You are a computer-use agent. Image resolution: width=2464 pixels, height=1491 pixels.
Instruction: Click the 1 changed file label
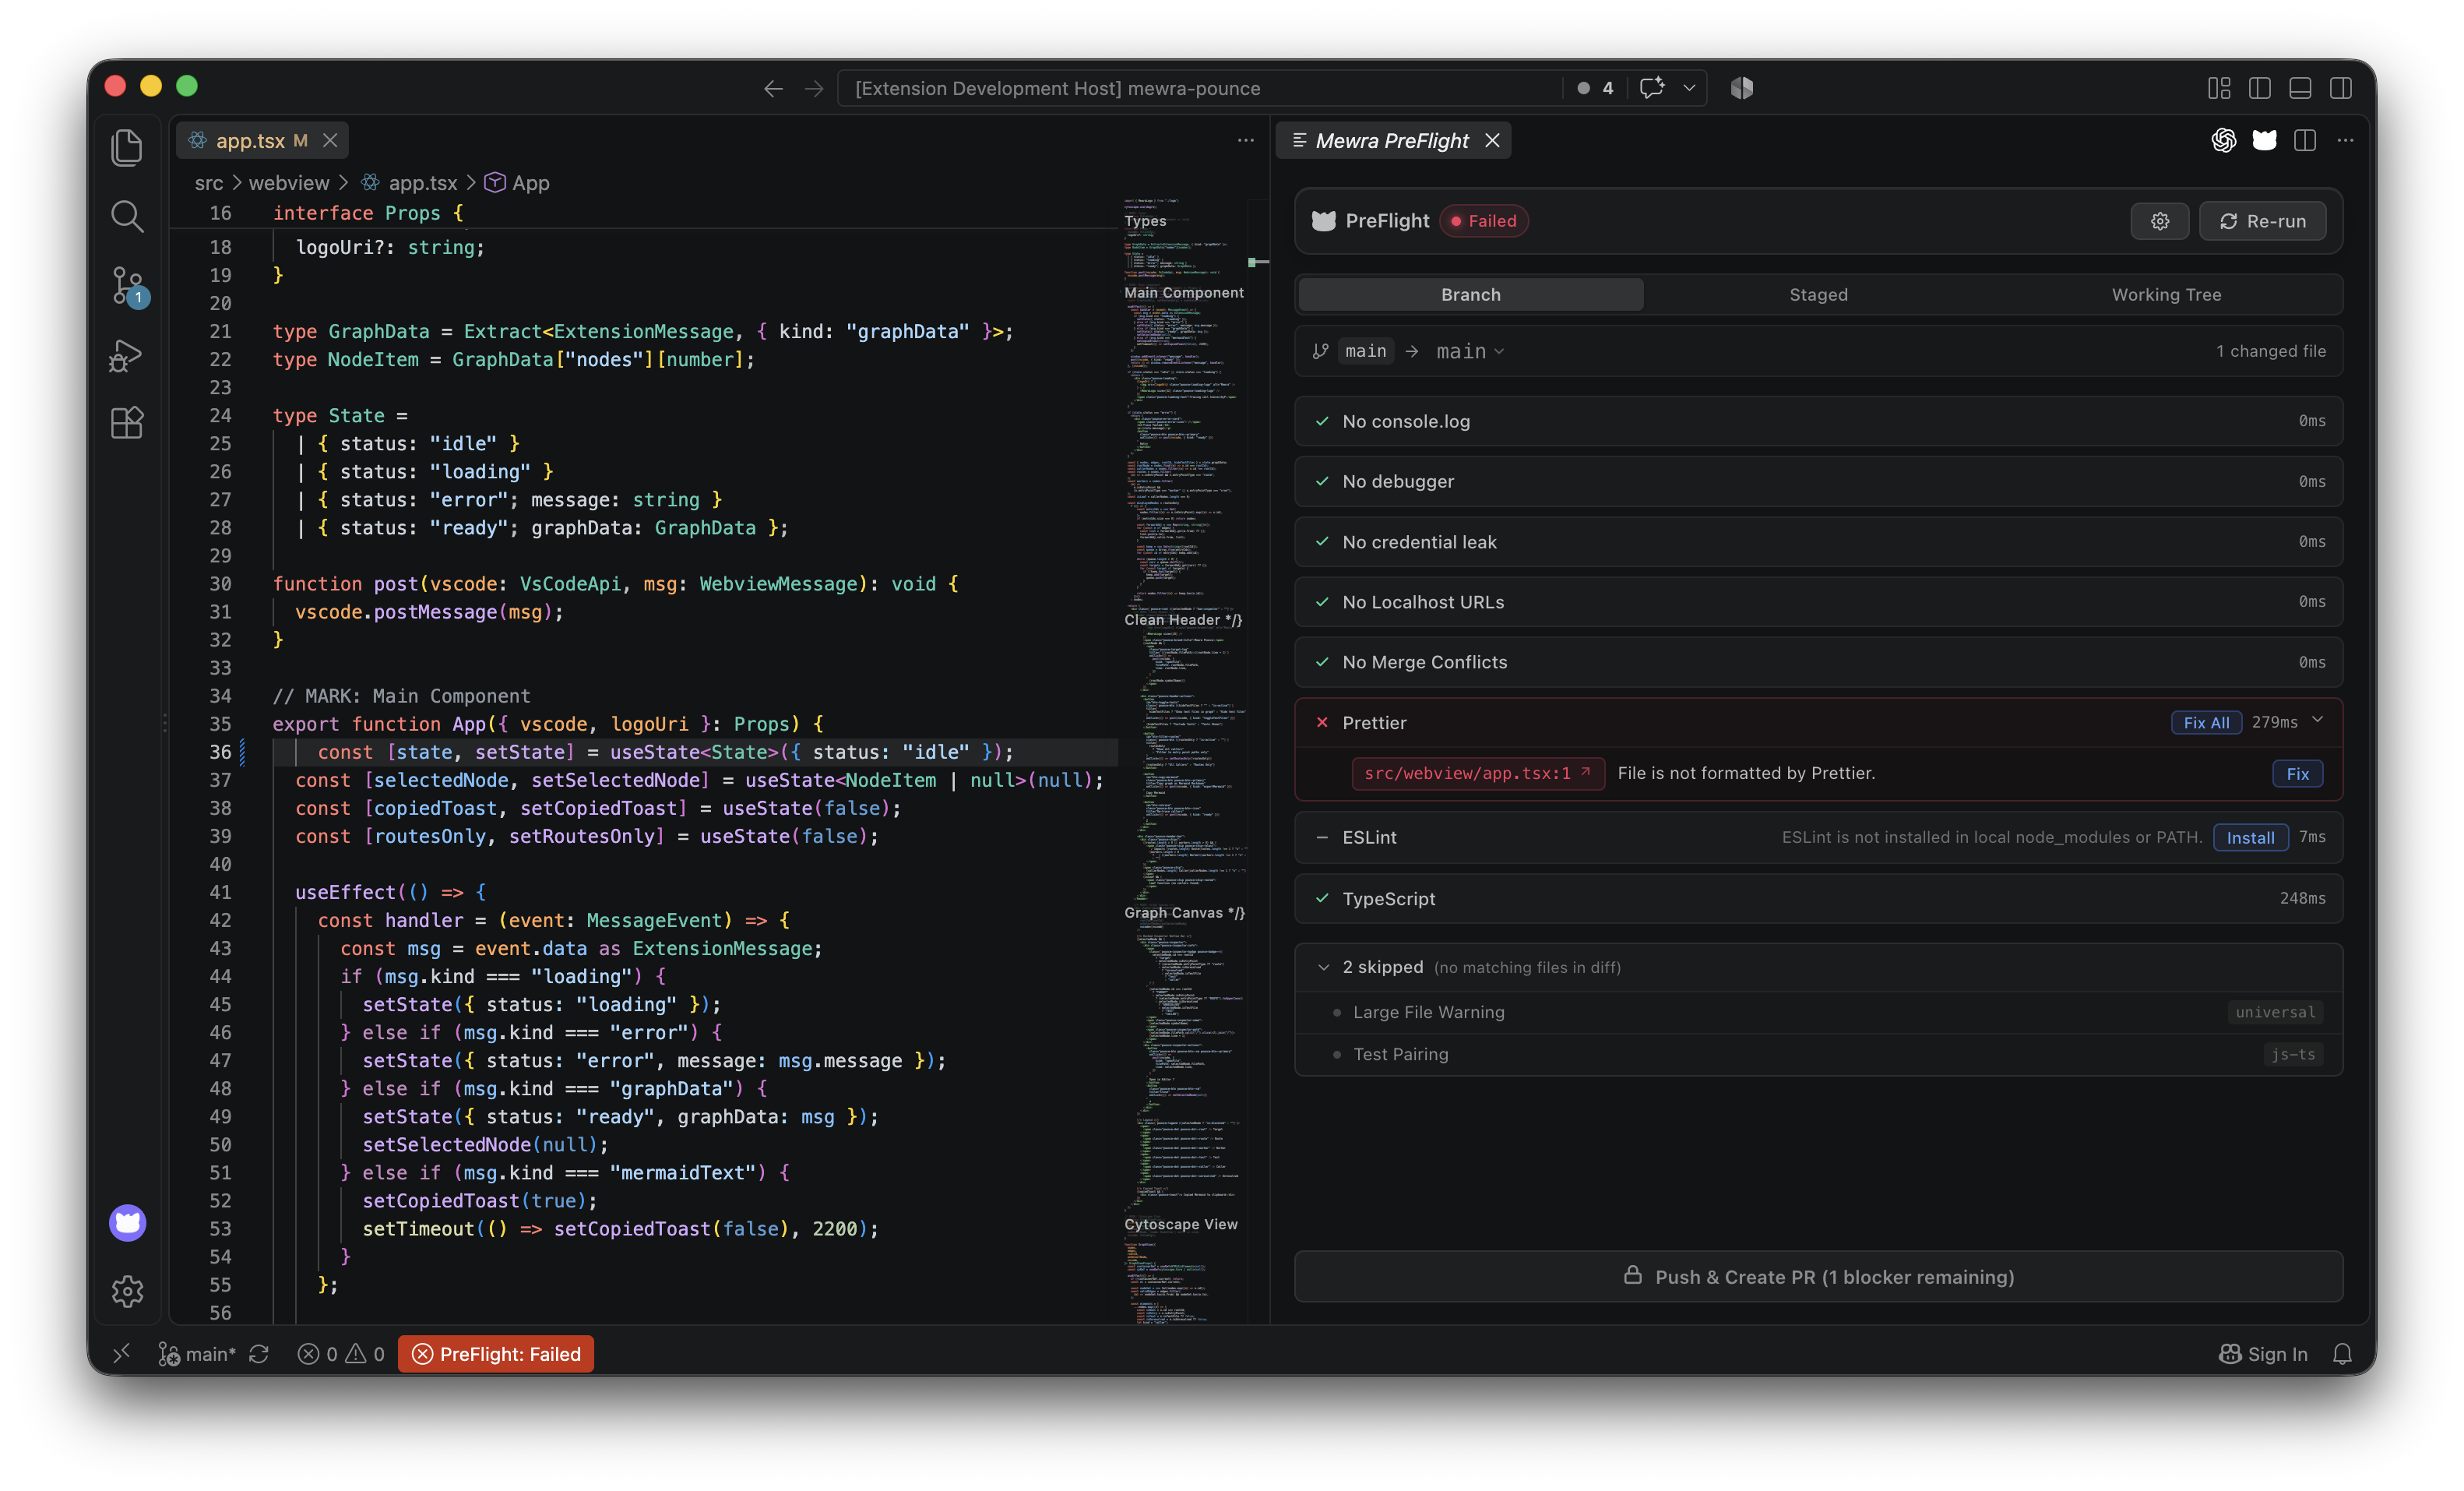[x=2270, y=351]
